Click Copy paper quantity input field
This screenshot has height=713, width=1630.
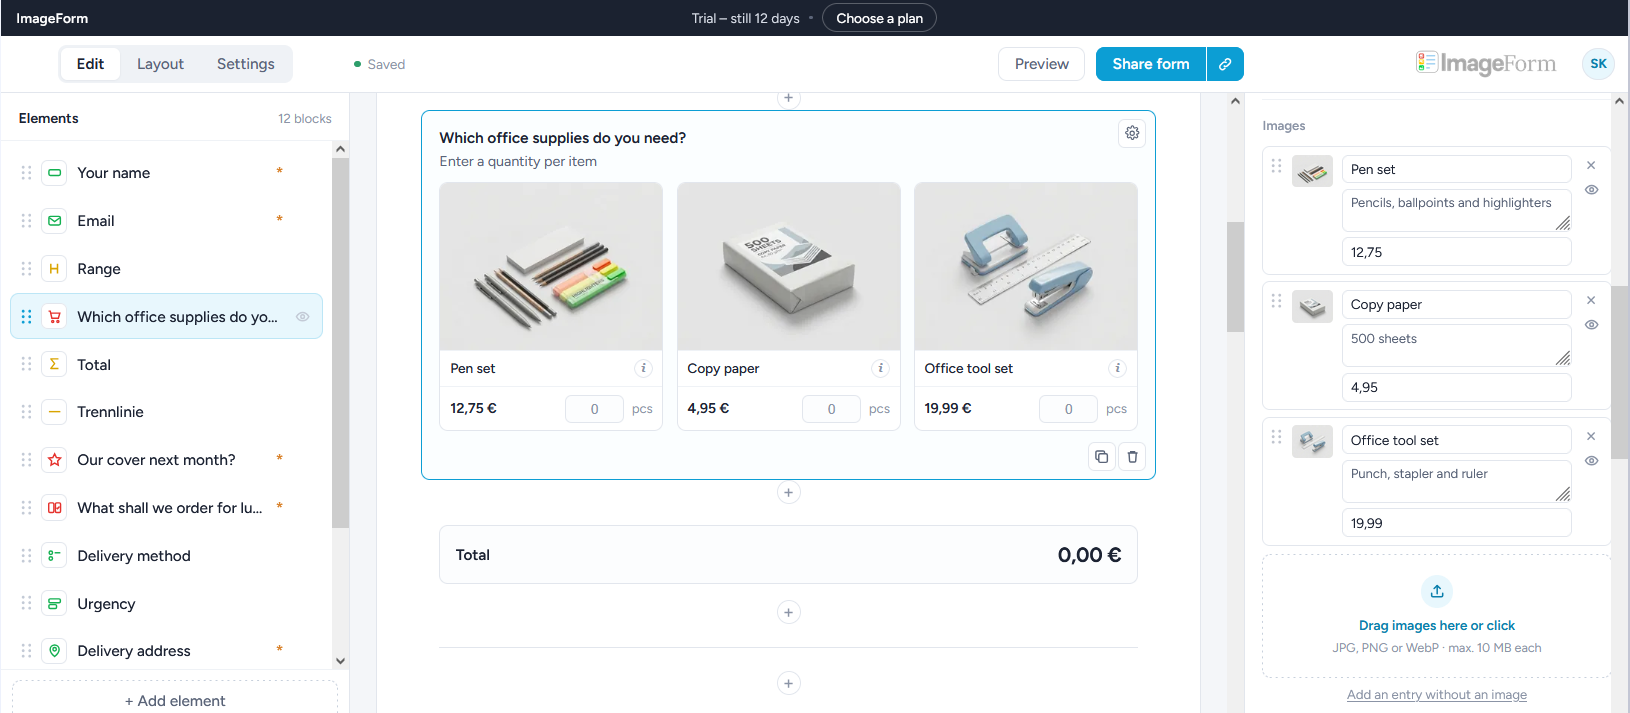(x=831, y=409)
